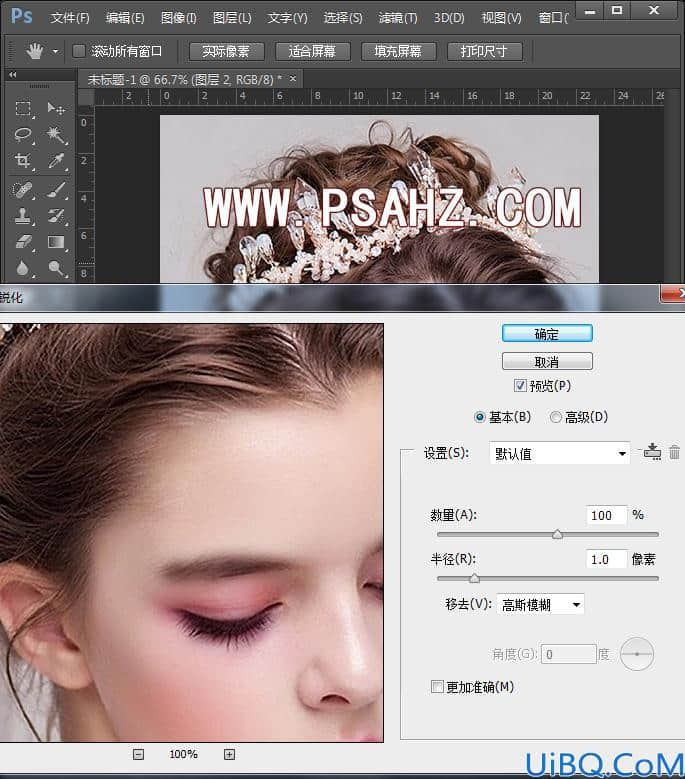Open the 选择(S) menu

click(343, 18)
